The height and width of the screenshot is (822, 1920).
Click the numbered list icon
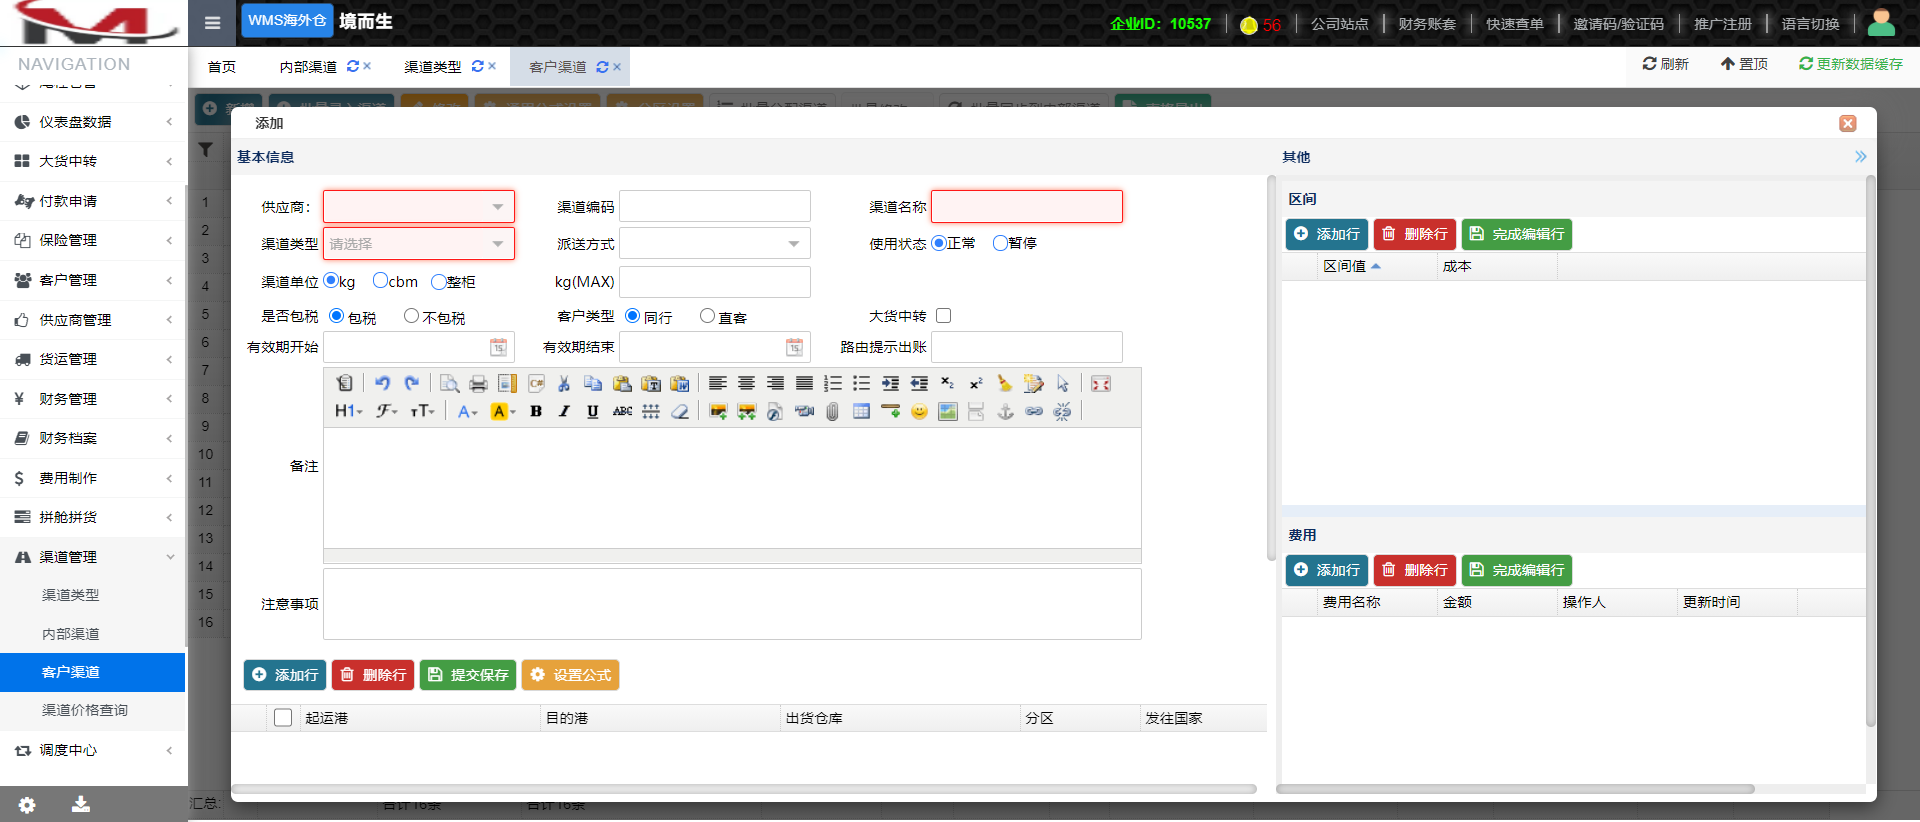[x=832, y=384]
